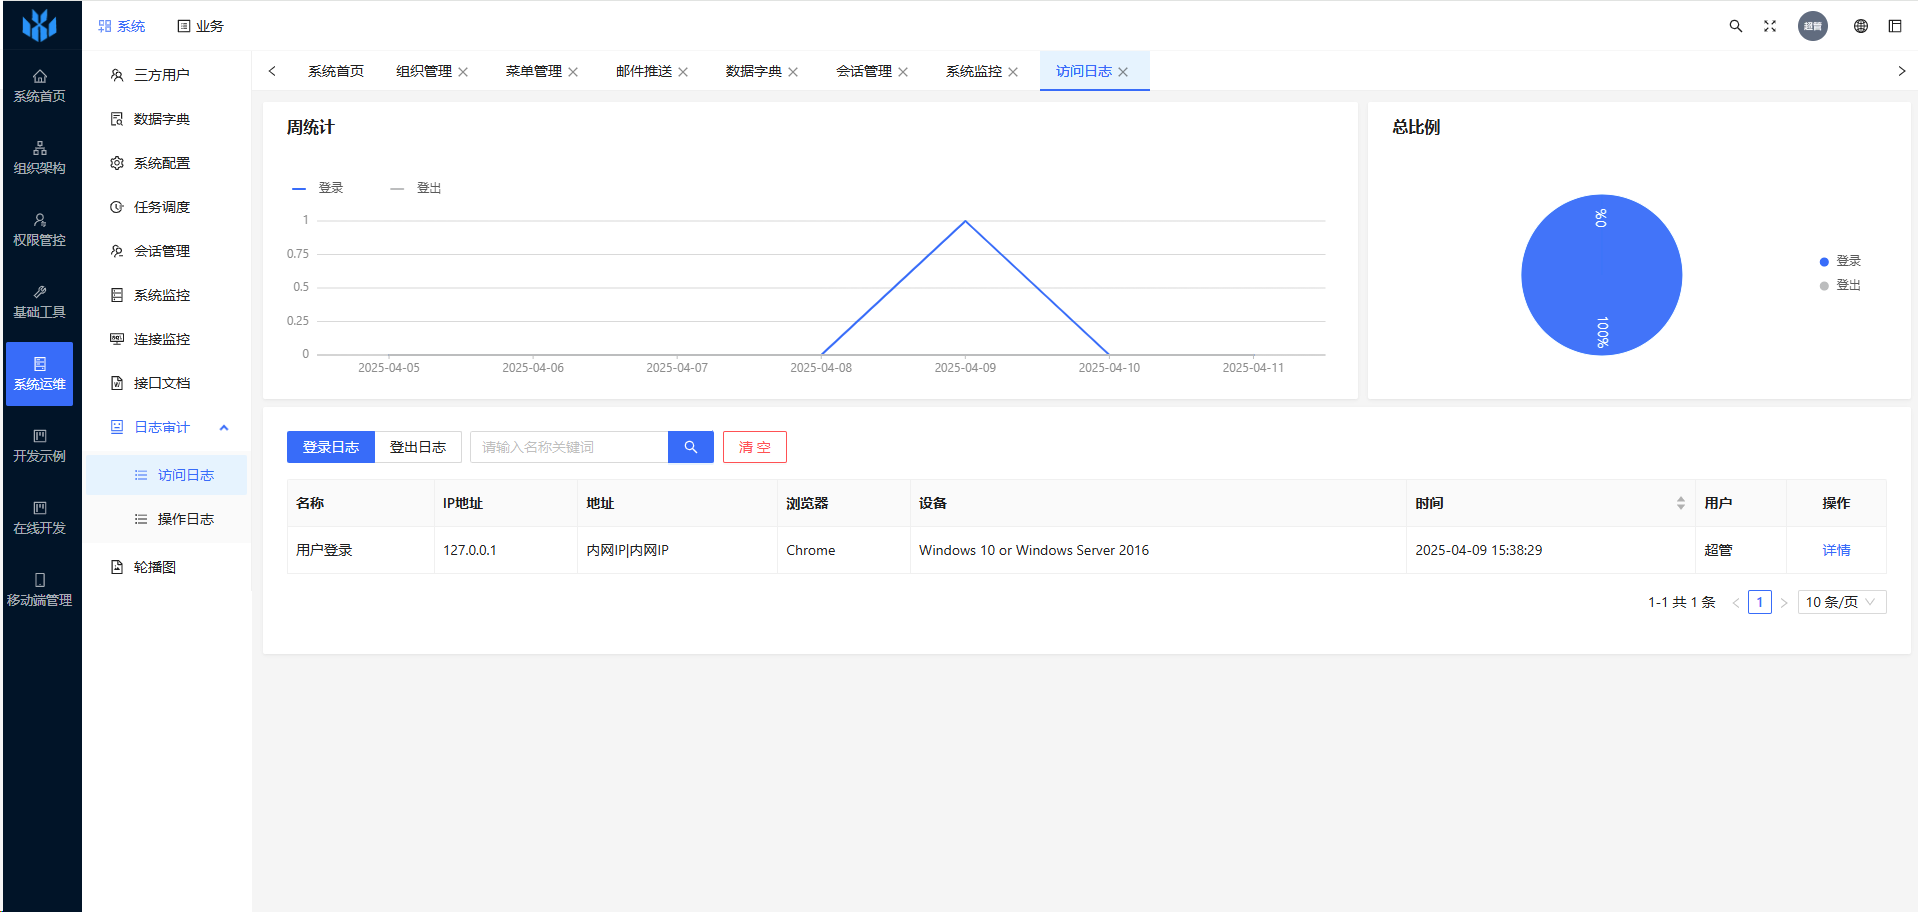Open the 10 条/页 page size dropdown
Image resolution: width=1918 pixels, height=912 pixels.
1841,602
